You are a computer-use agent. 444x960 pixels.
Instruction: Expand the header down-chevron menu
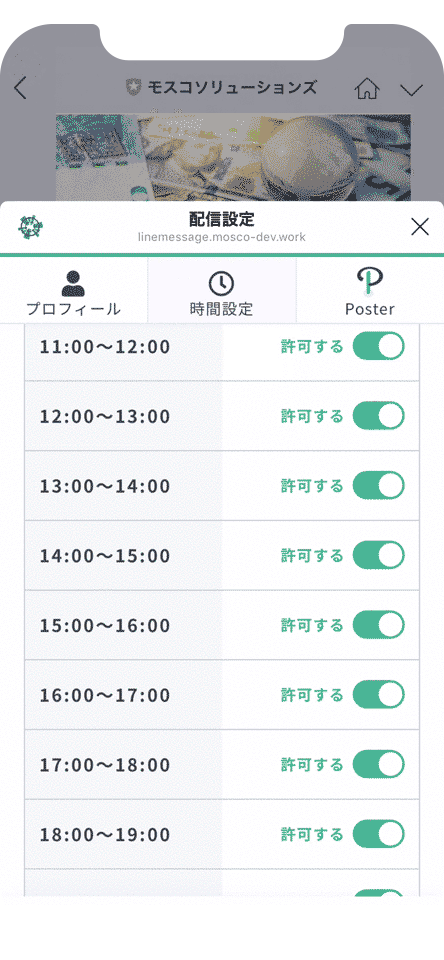click(412, 89)
